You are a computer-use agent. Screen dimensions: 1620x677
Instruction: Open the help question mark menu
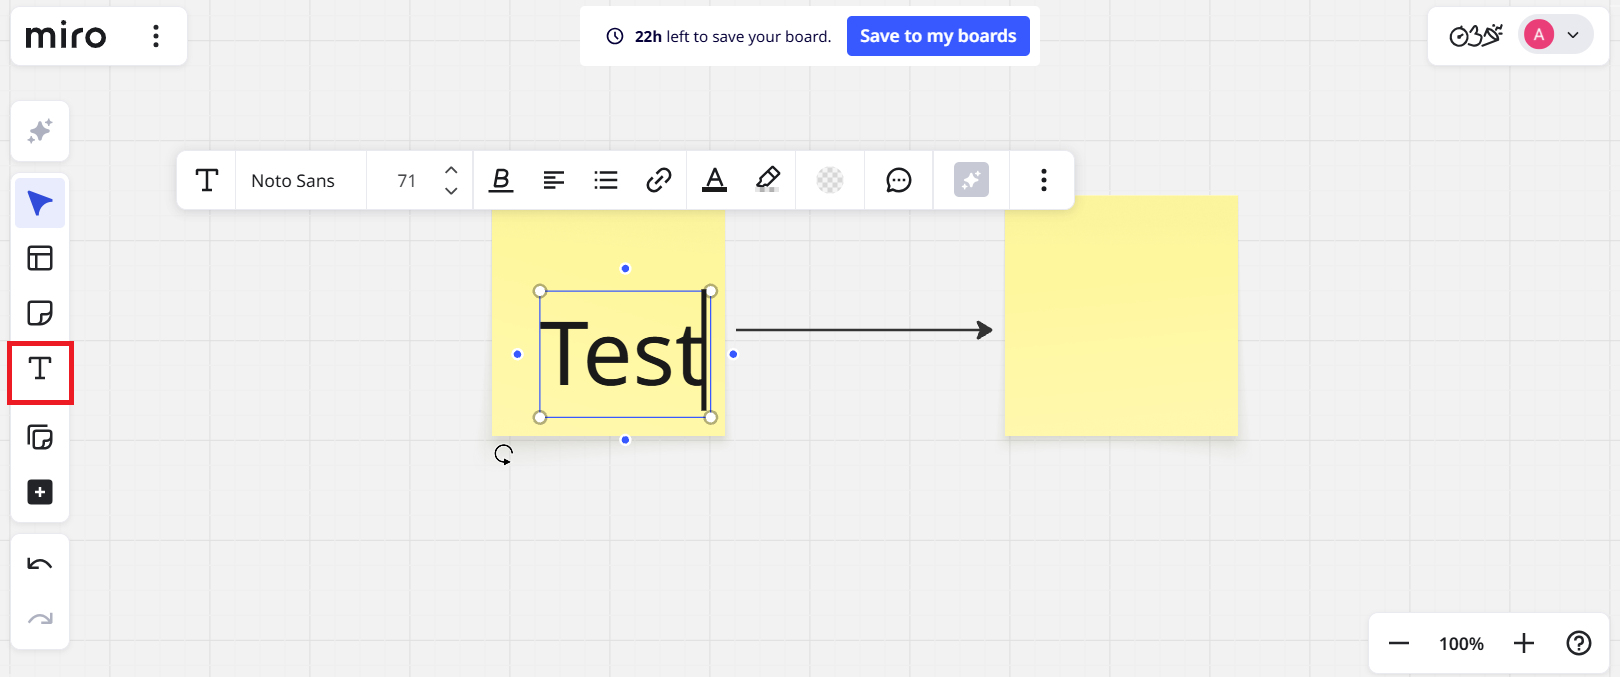coord(1579,643)
